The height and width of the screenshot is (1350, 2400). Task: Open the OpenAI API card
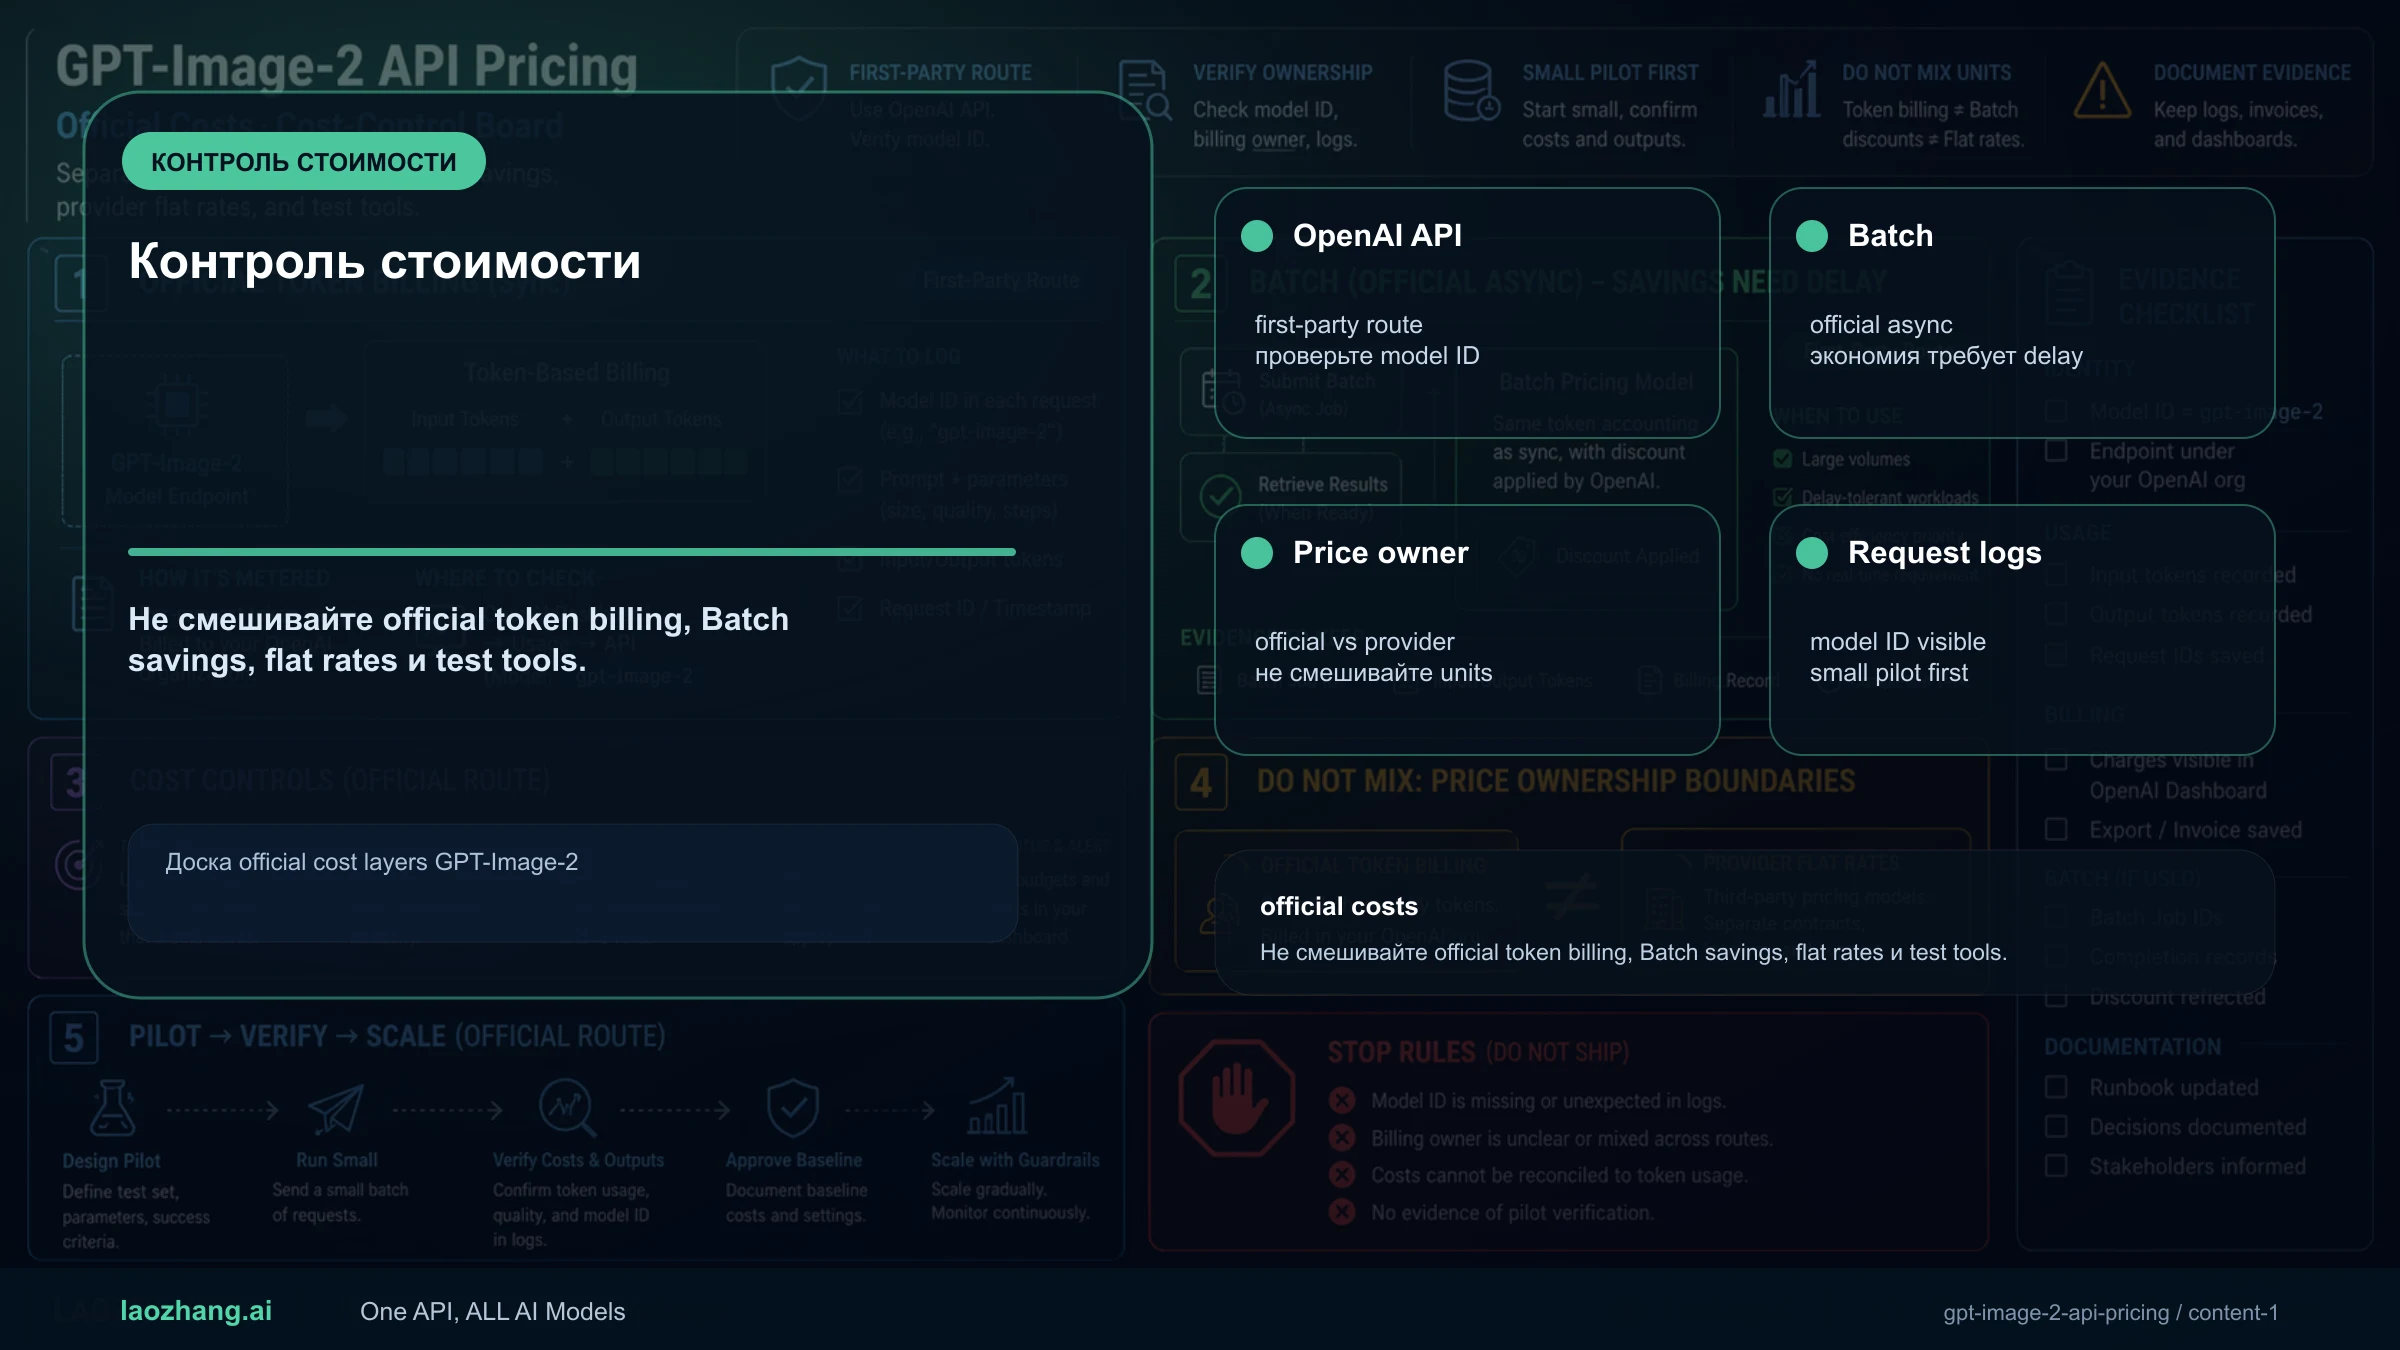[x=1467, y=313]
